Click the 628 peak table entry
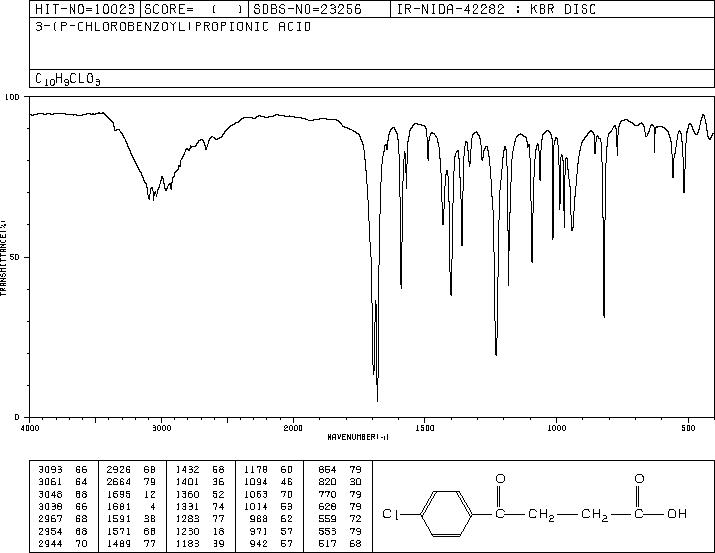The width and height of the screenshot is (715, 553). [x=340, y=506]
